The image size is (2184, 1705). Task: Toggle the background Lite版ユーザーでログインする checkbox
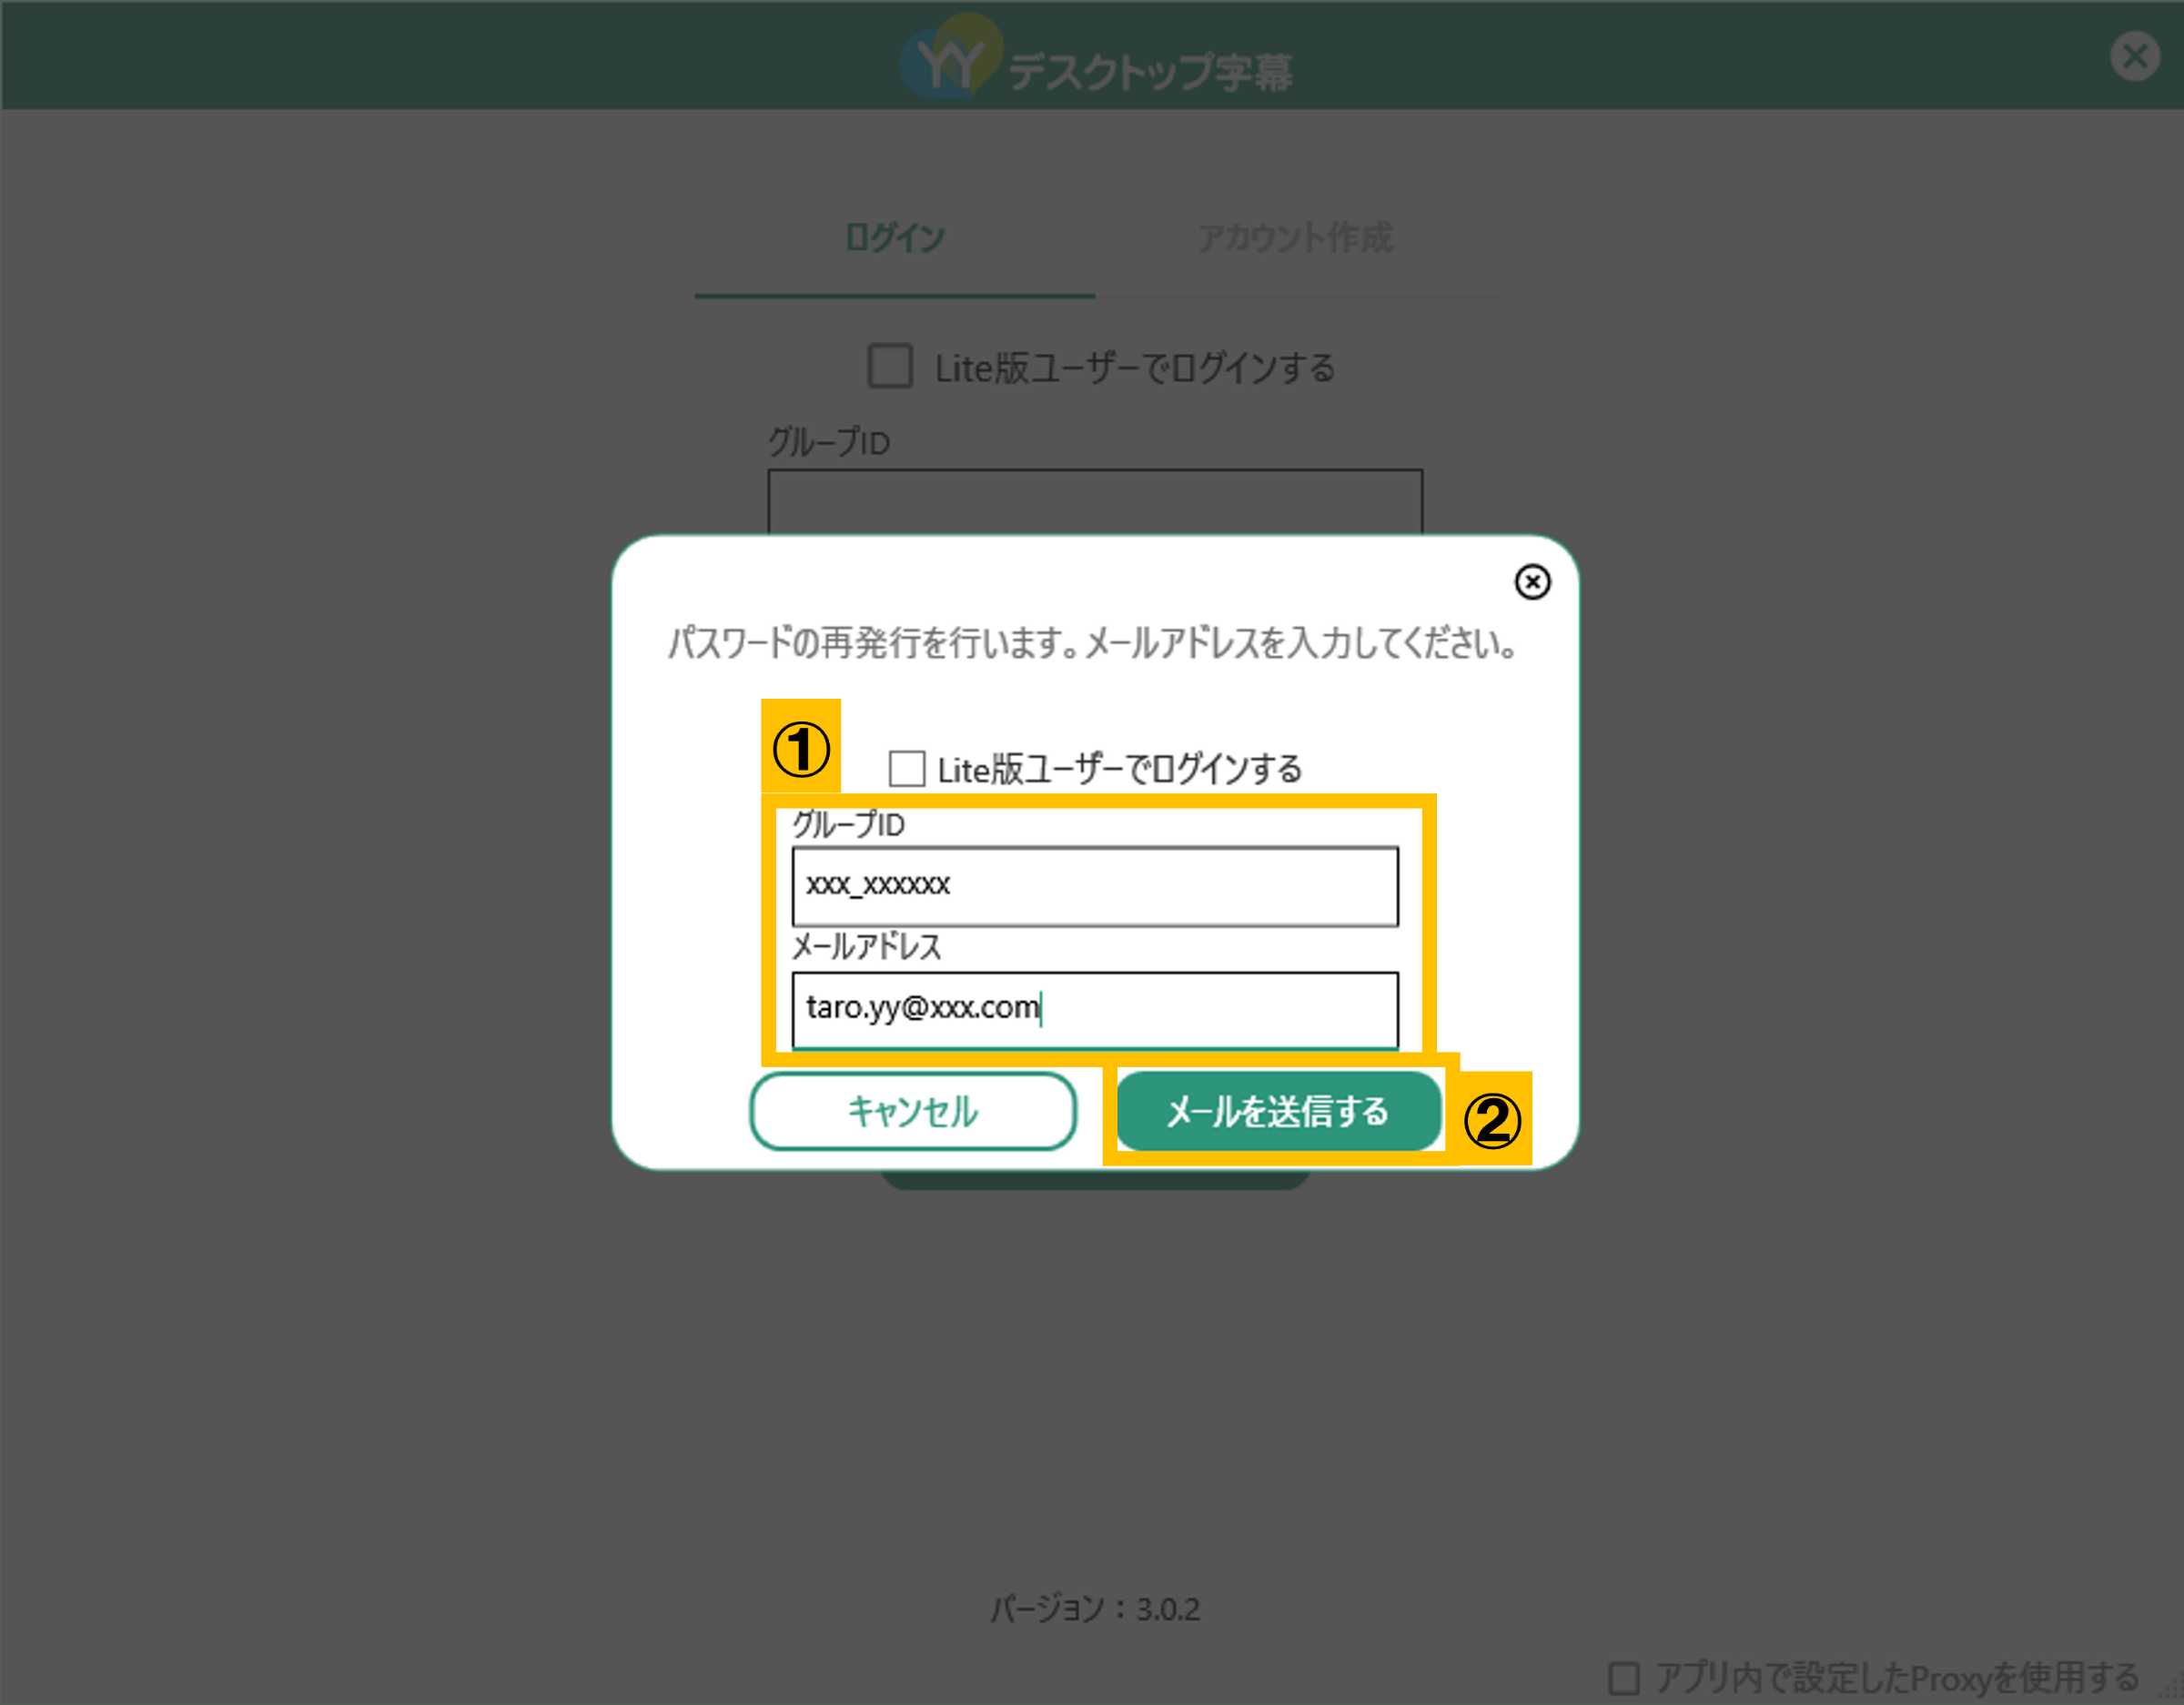pyautogui.click(x=890, y=366)
